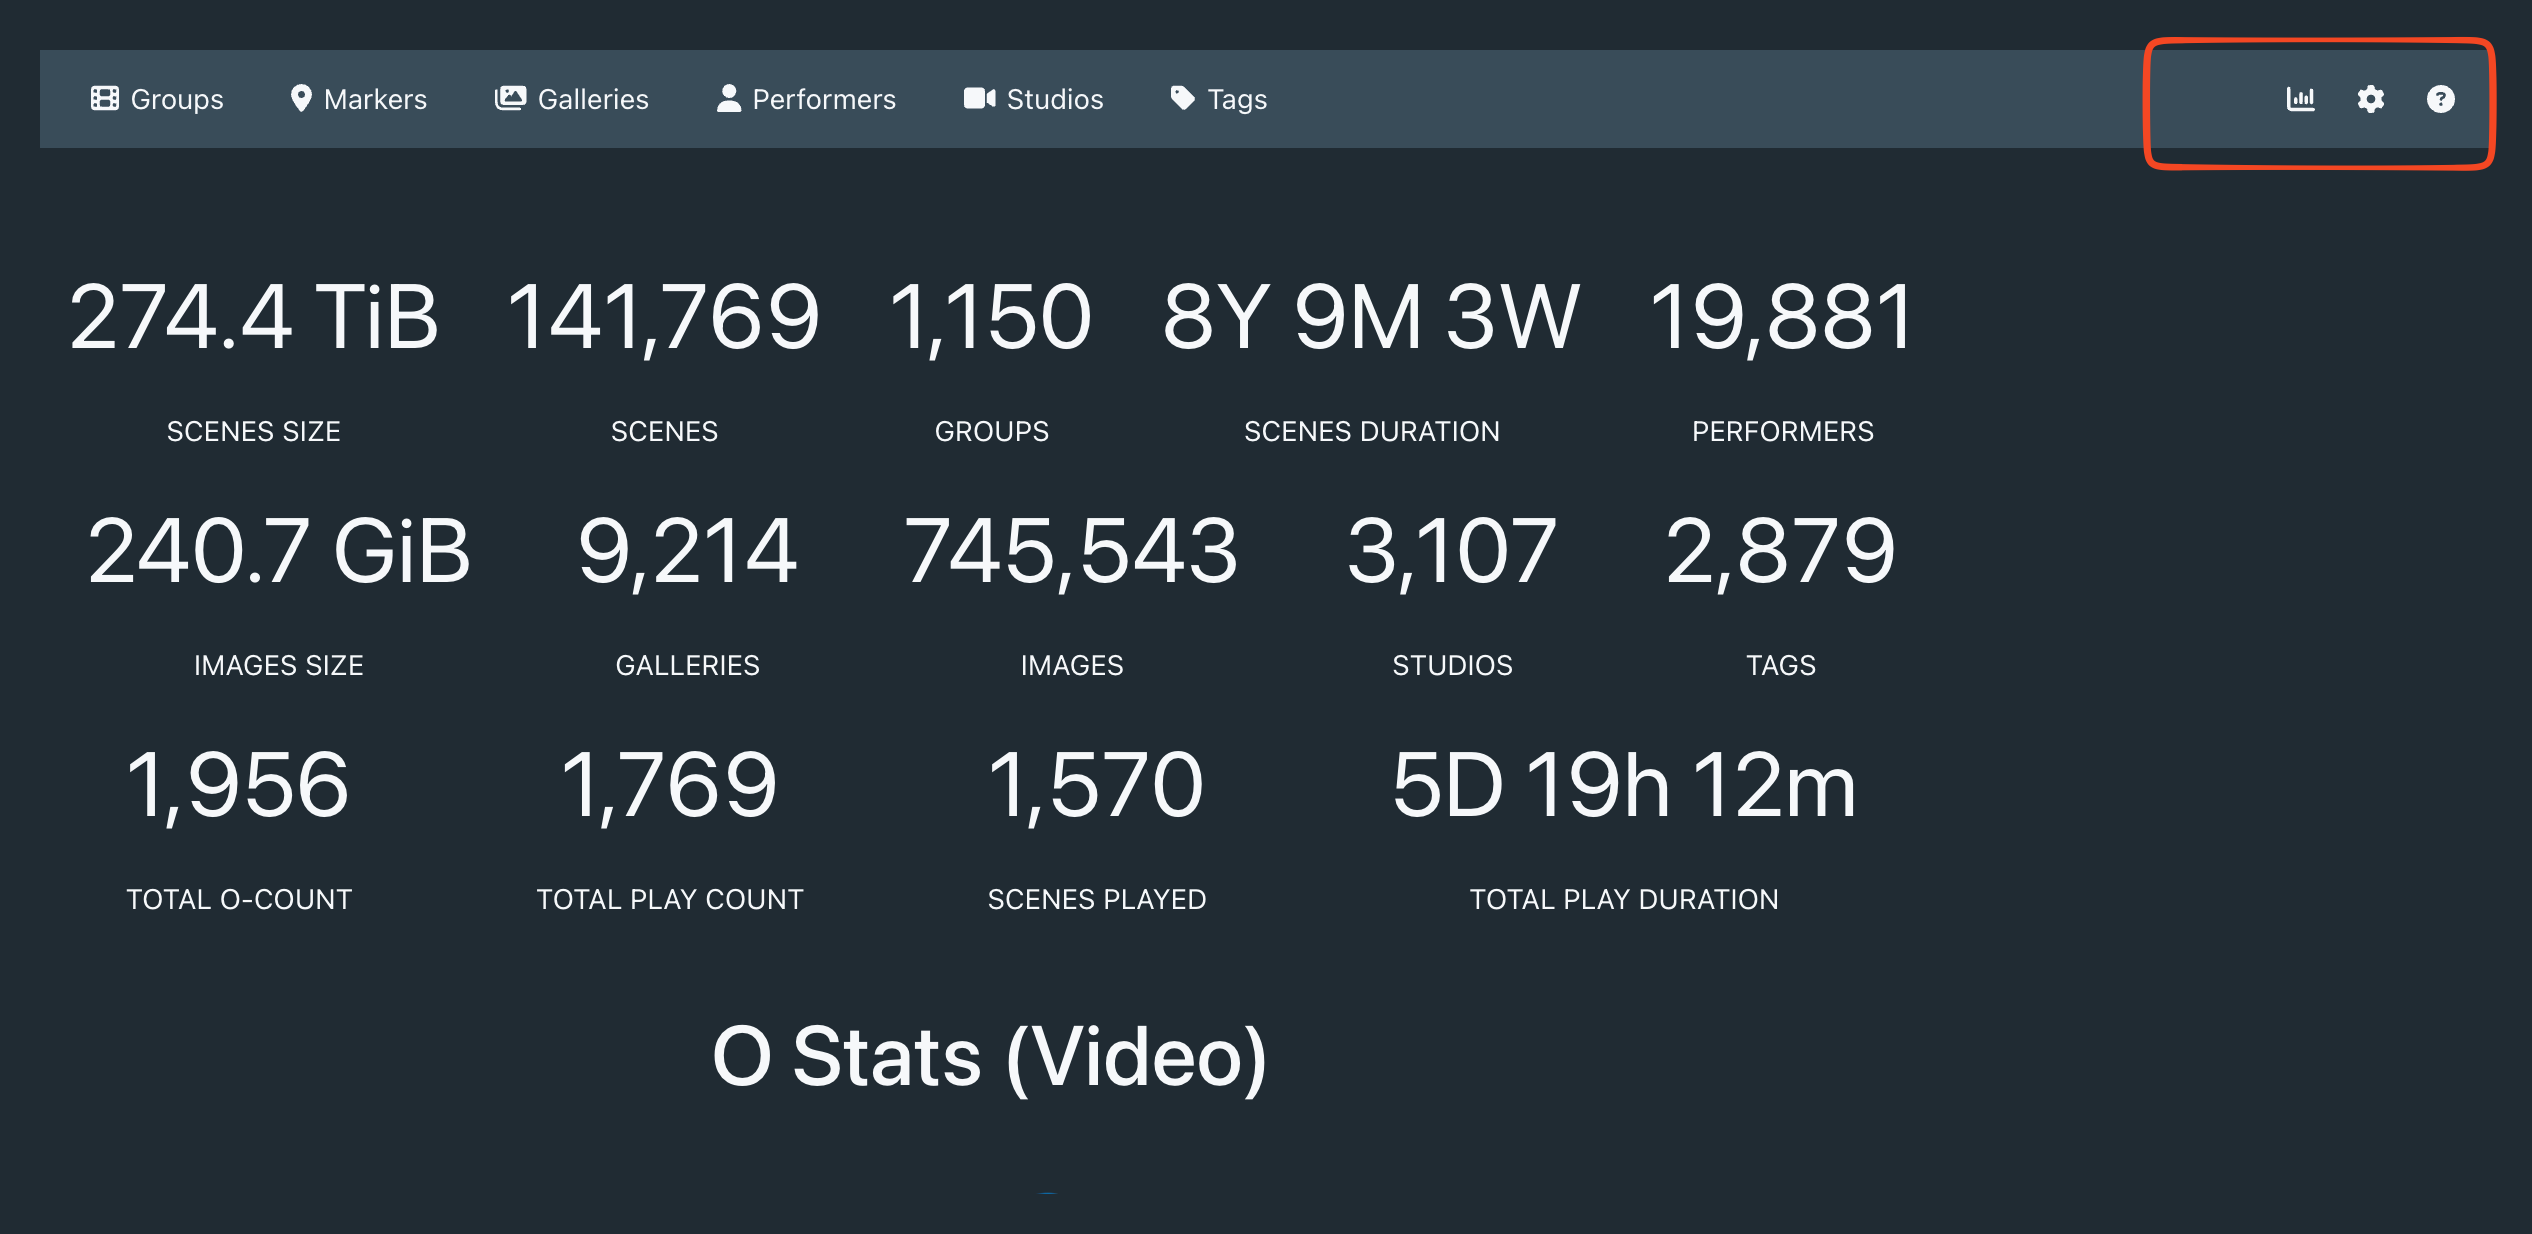Viewport: 2532px width, 1234px height.
Task: Switch to the Studios page
Action: pyautogui.click(x=1055, y=99)
